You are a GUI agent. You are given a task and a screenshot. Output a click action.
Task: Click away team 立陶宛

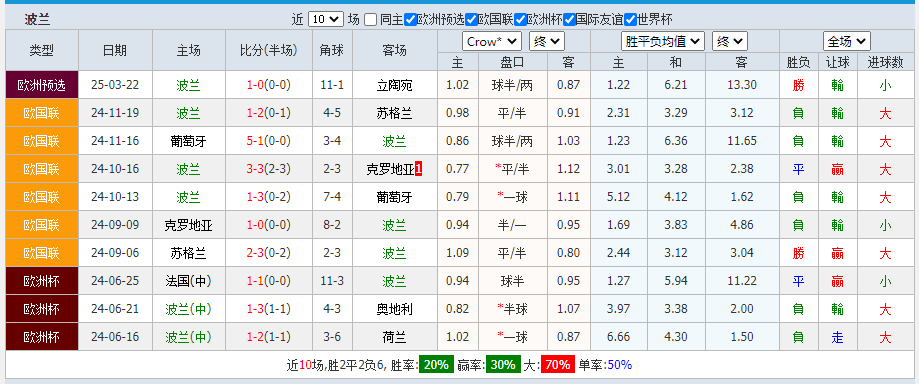[x=394, y=86]
